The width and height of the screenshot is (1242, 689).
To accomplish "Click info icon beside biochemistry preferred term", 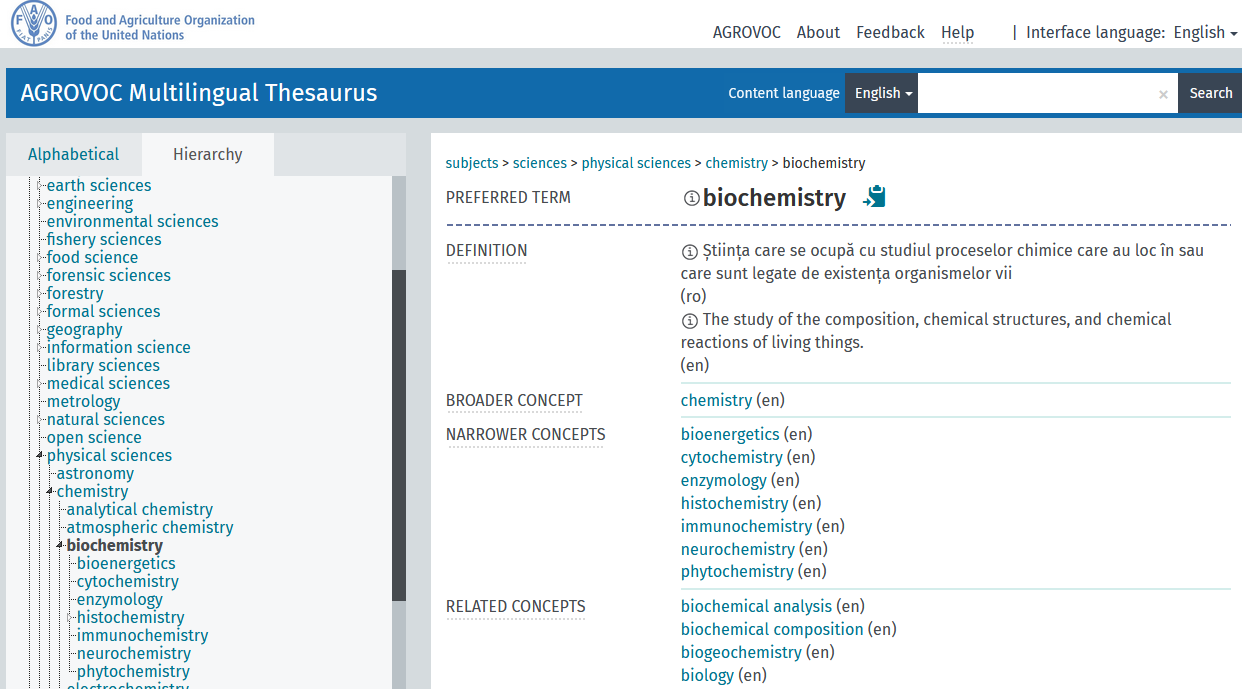I will tap(691, 198).
